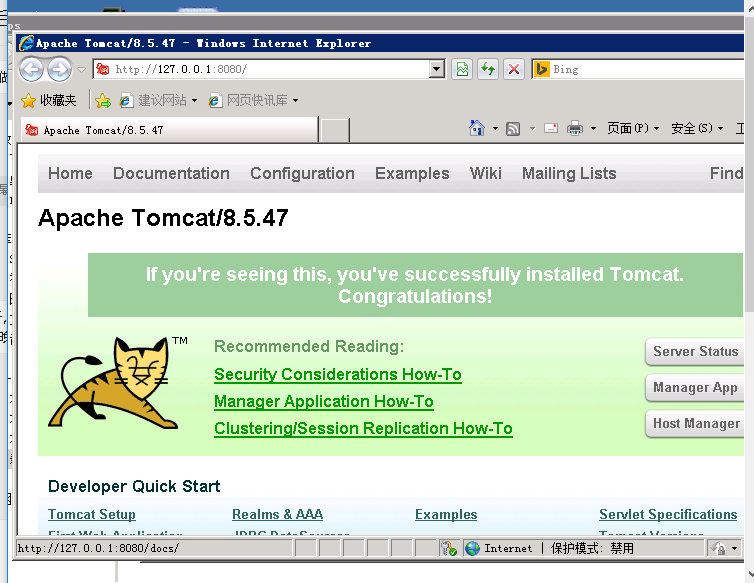
Task: Toggle Compatibility View broken-page icon
Action: 462,69
